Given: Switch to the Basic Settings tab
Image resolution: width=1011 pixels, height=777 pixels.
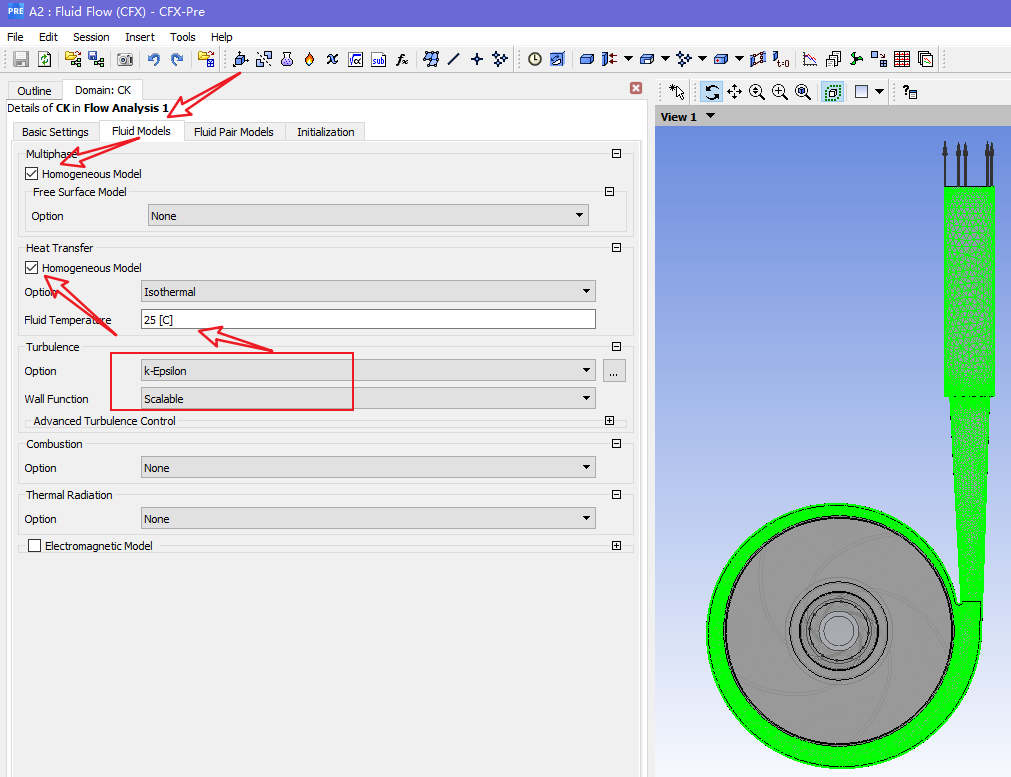Looking at the screenshot, I should (55, 132).
